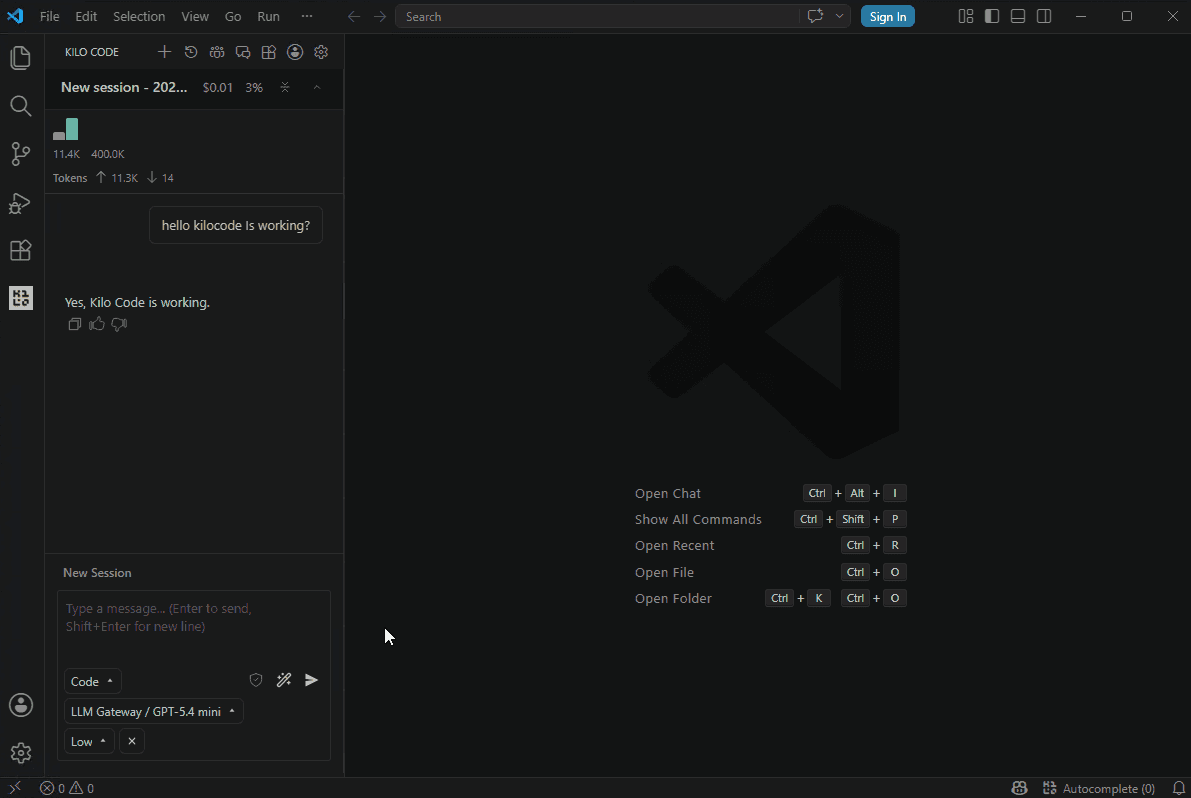The width and height of the screenshot is (1191, 798).
Task: Click the 'New session - 202...' title
Action: tap(124, 87)
